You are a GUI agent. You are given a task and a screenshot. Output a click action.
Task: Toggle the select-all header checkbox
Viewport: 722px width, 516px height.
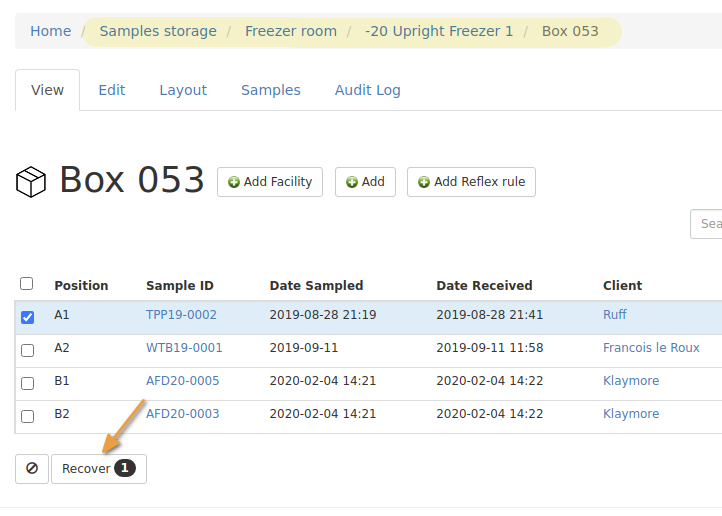[27, 284]
